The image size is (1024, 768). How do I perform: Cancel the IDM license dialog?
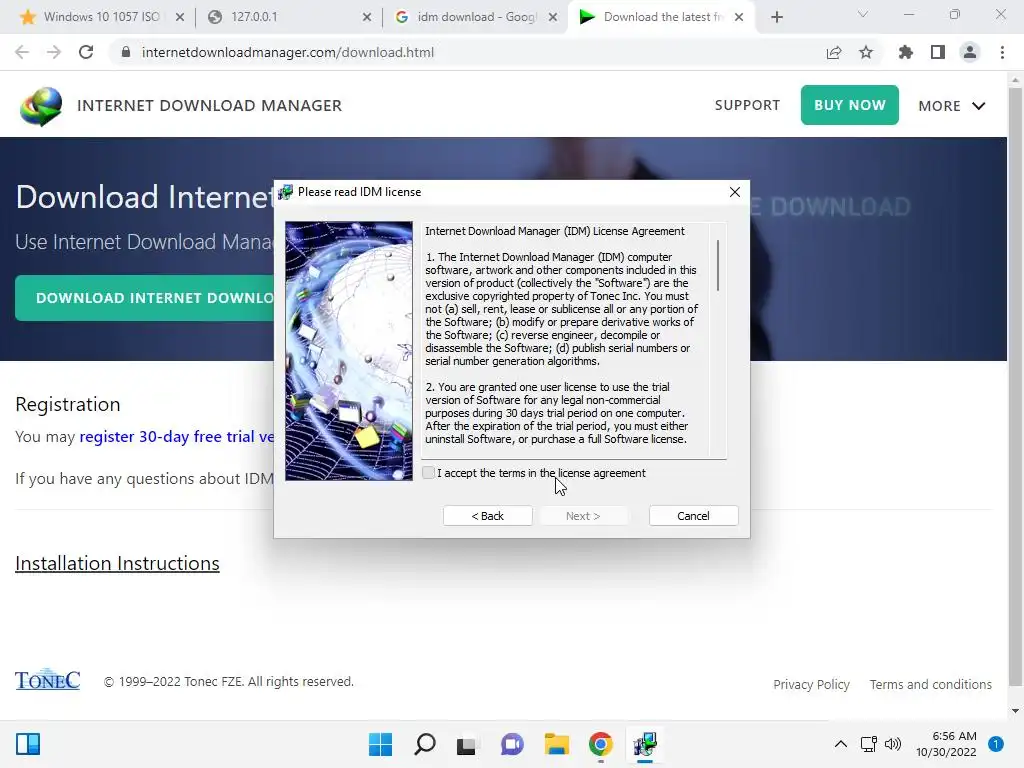(x=694, y=516)
